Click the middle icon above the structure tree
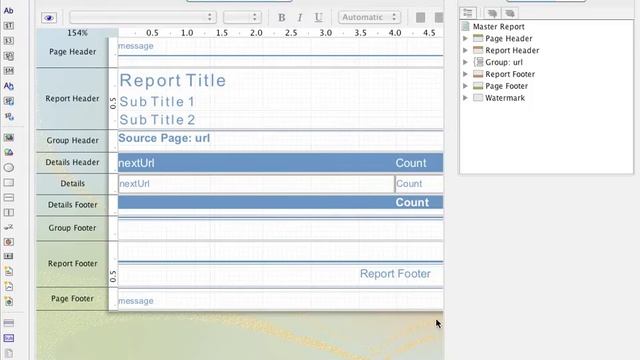 [x=492, y=13]
